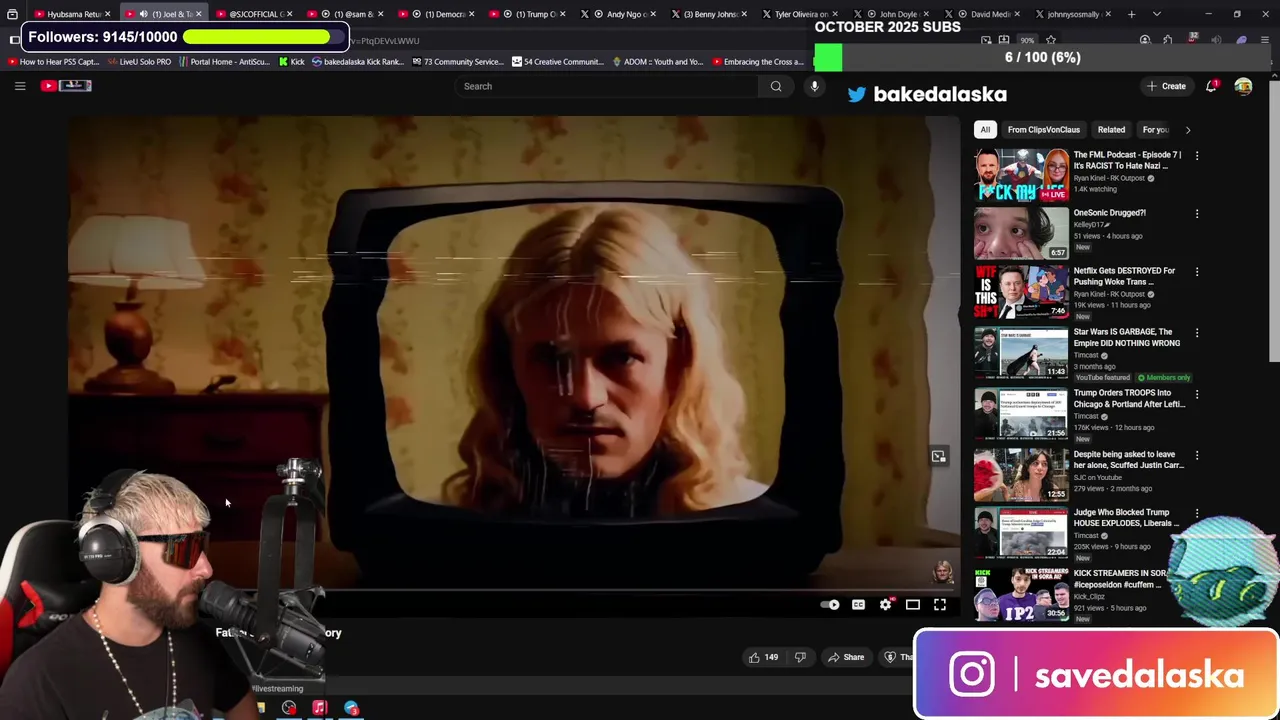The height and width of the screenshot is (720, 1280).
Task: Open options for Despite being asked video
Action: (x=1196, y=454)
